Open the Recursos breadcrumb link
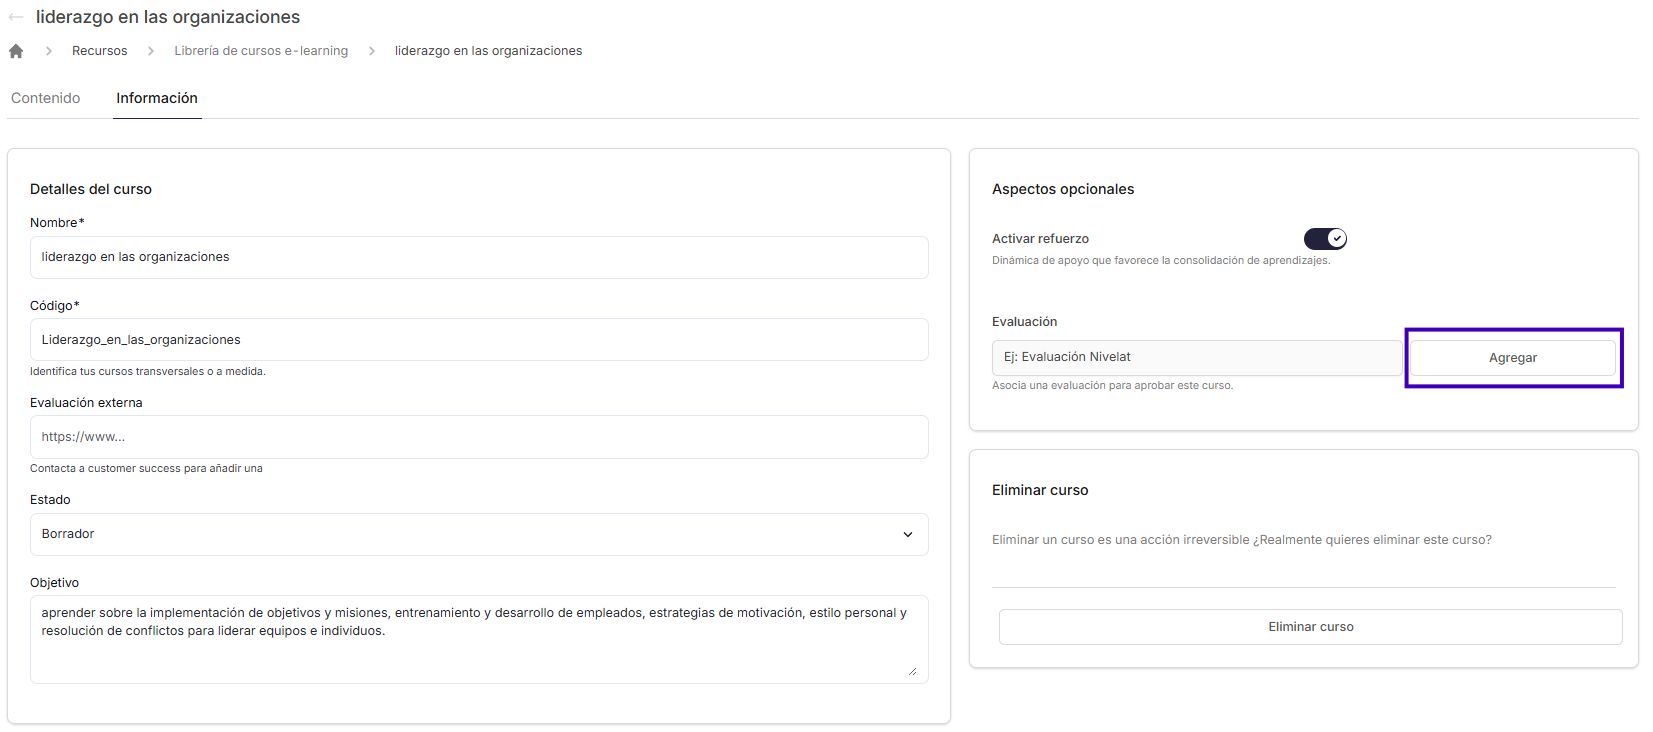Image resolution: width=1653 pixels, height=732 pixels. coord(100,51)
